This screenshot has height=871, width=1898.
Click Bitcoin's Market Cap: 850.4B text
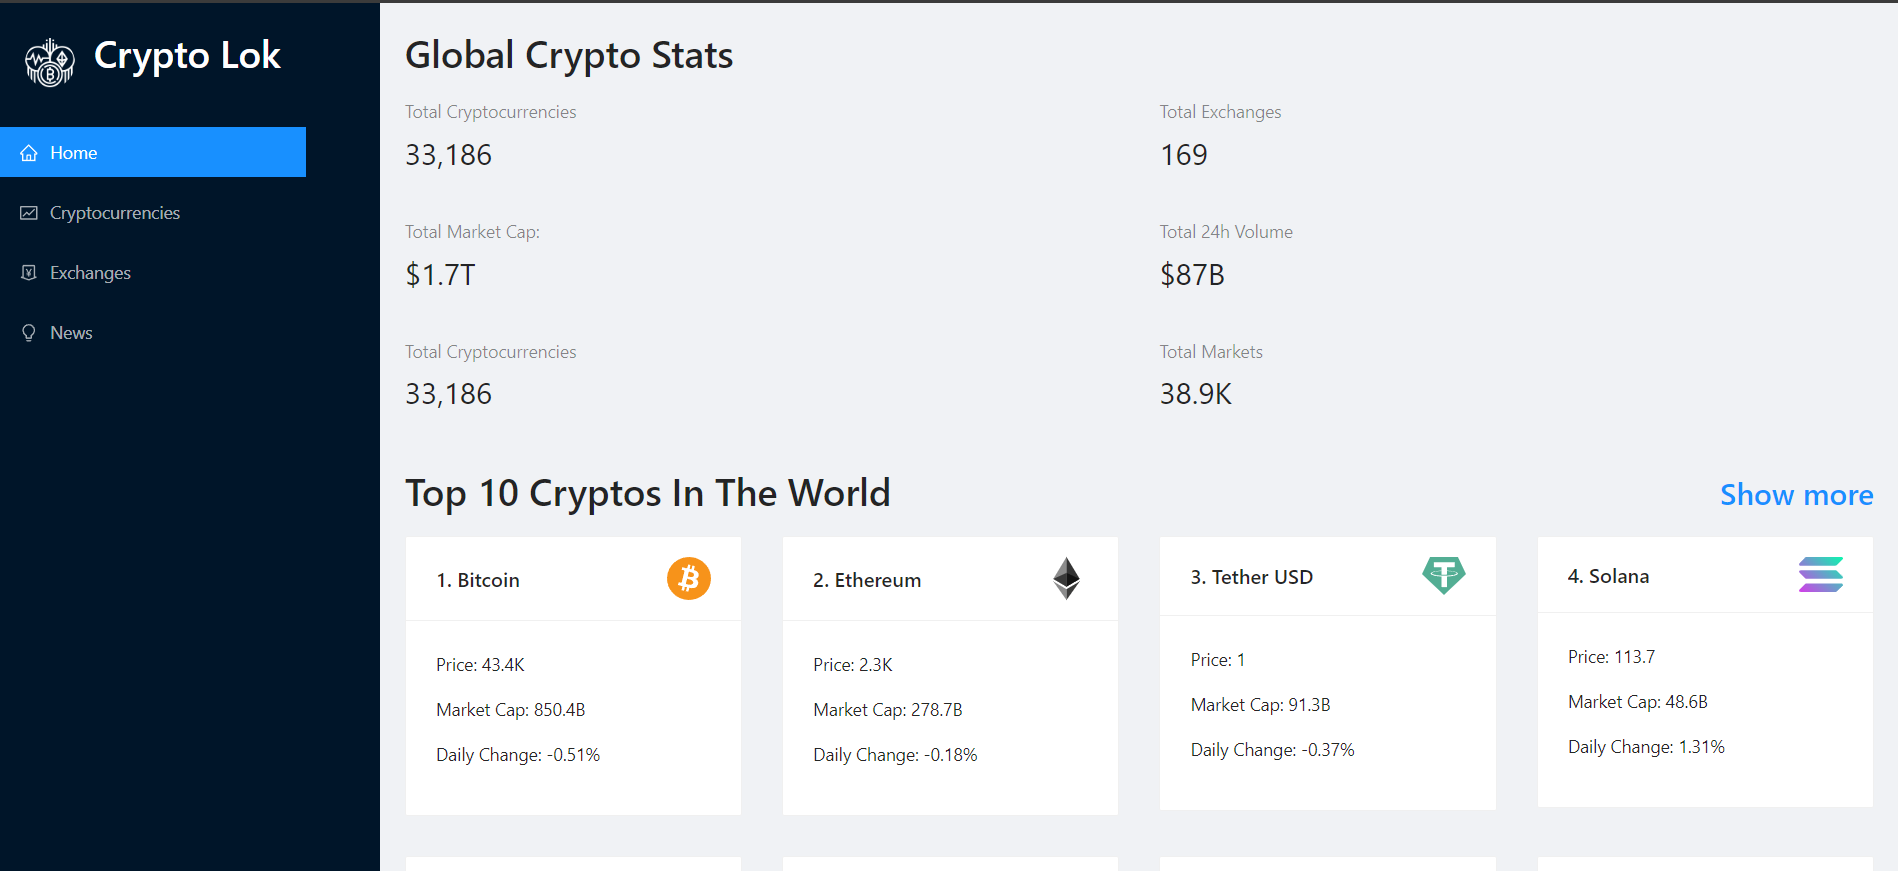click(x=511, y=710)
